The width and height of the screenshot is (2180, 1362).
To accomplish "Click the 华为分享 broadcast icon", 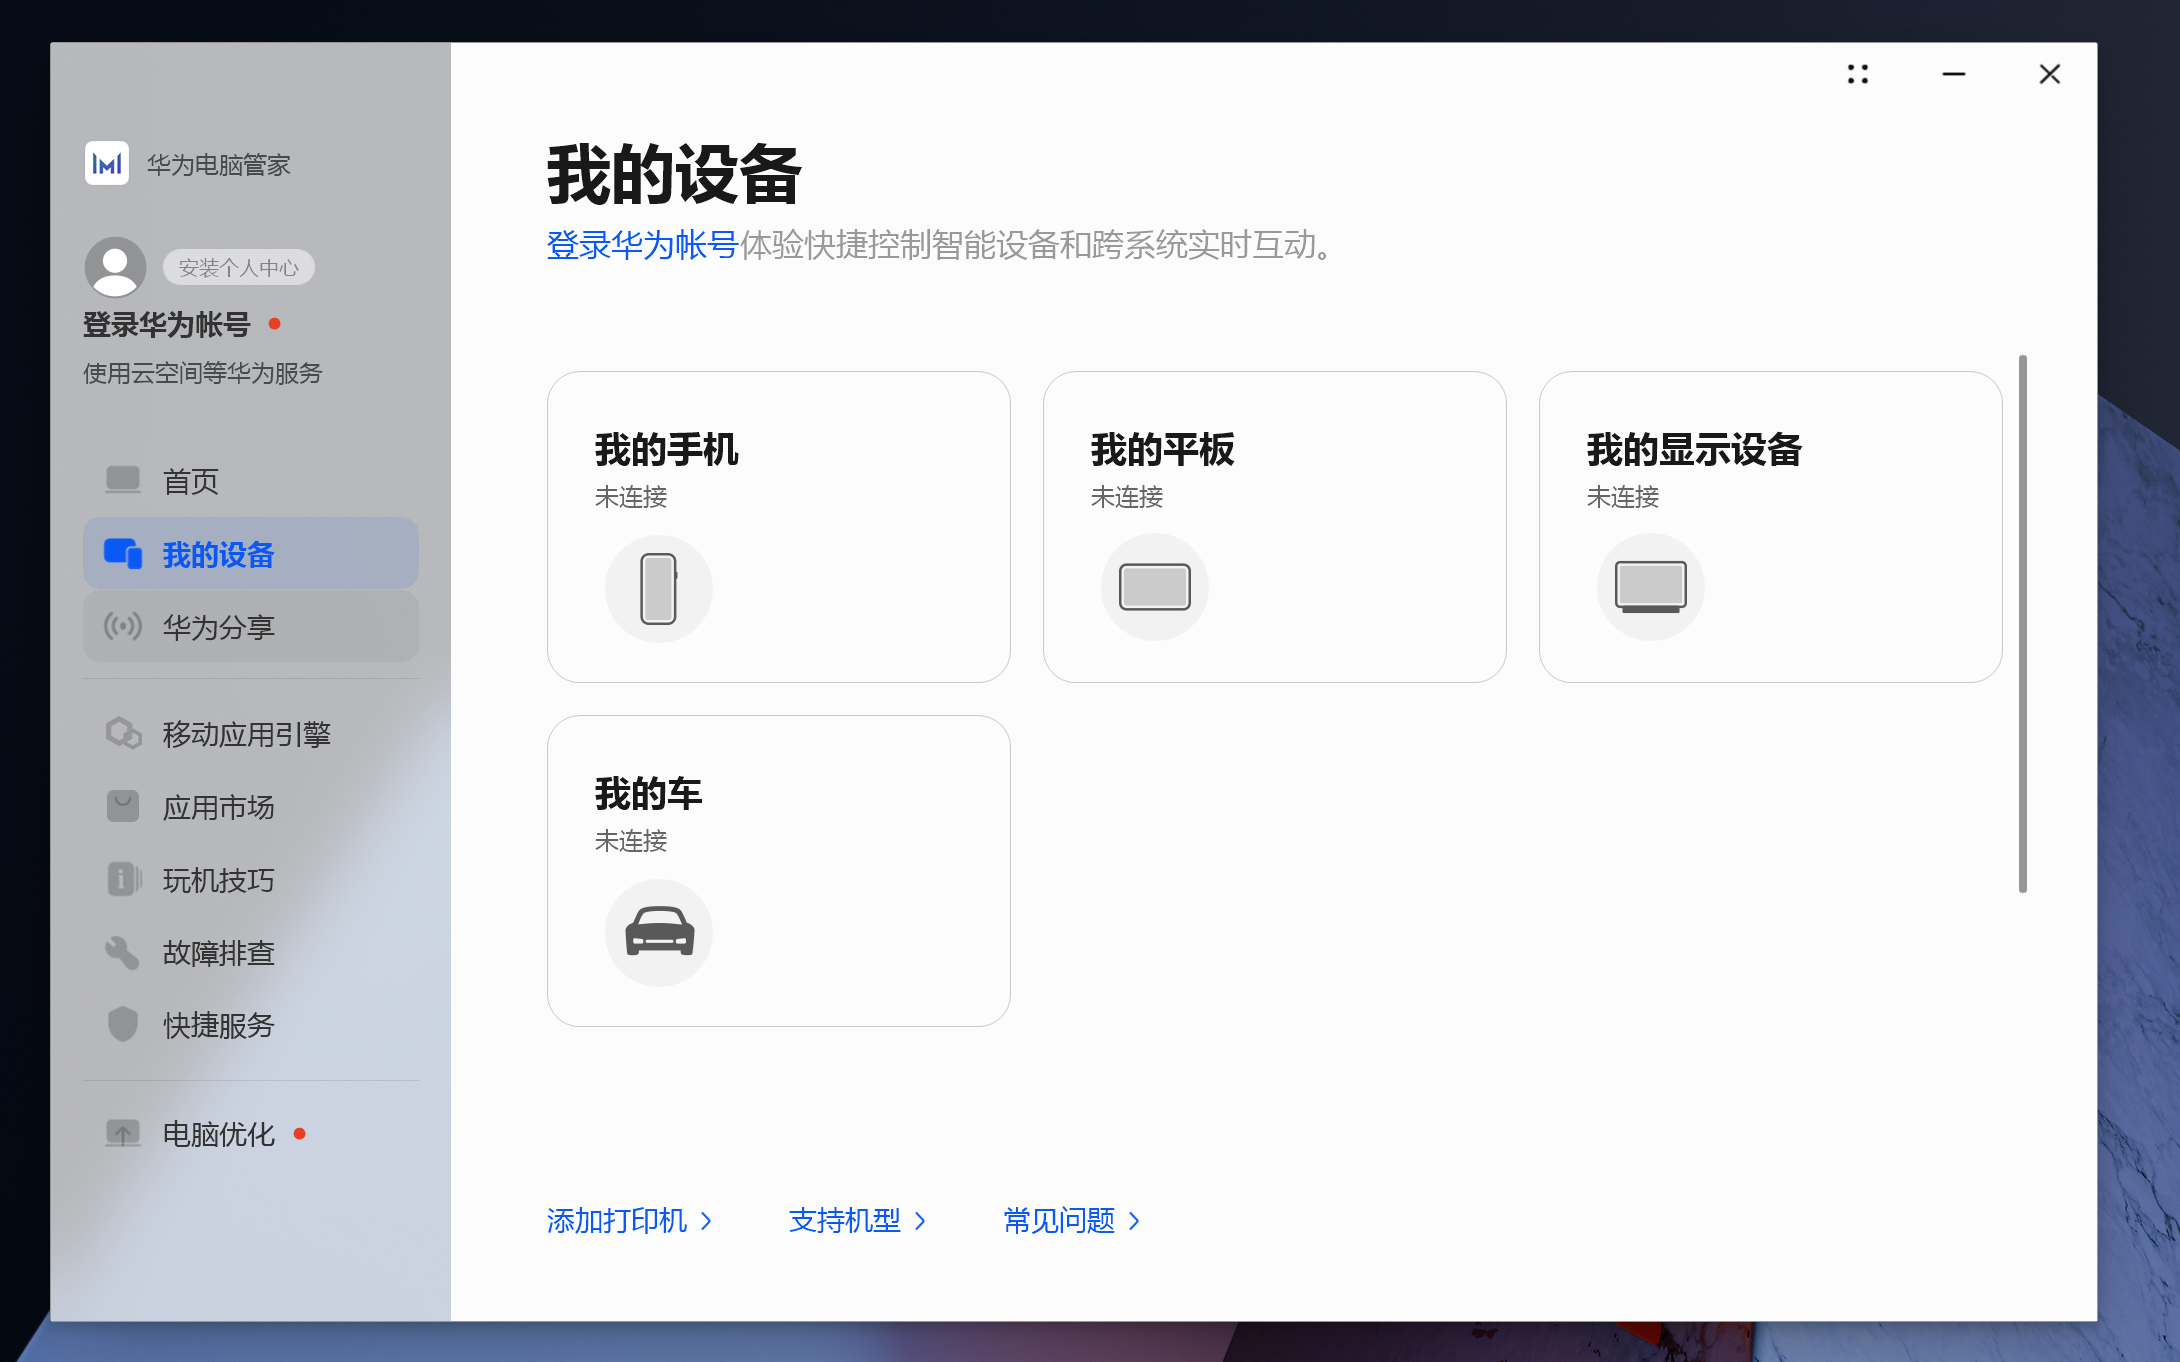I will coord(123,626).
